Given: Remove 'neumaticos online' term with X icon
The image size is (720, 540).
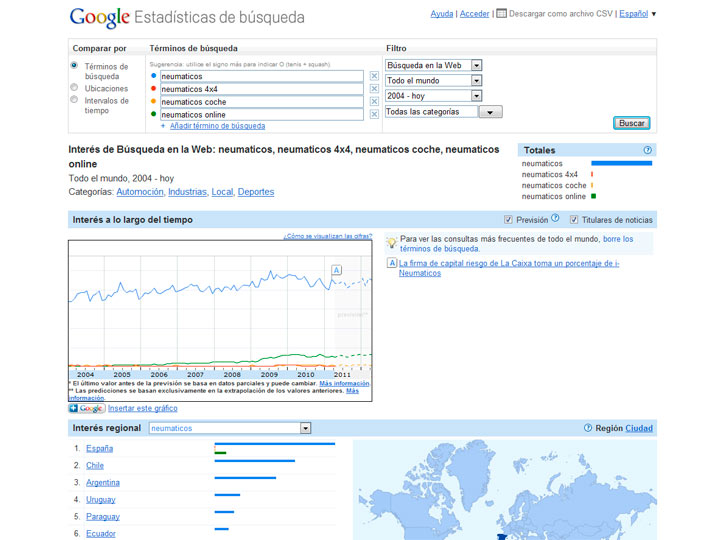Looking at the screenshot, I should [x=374, y=115].
